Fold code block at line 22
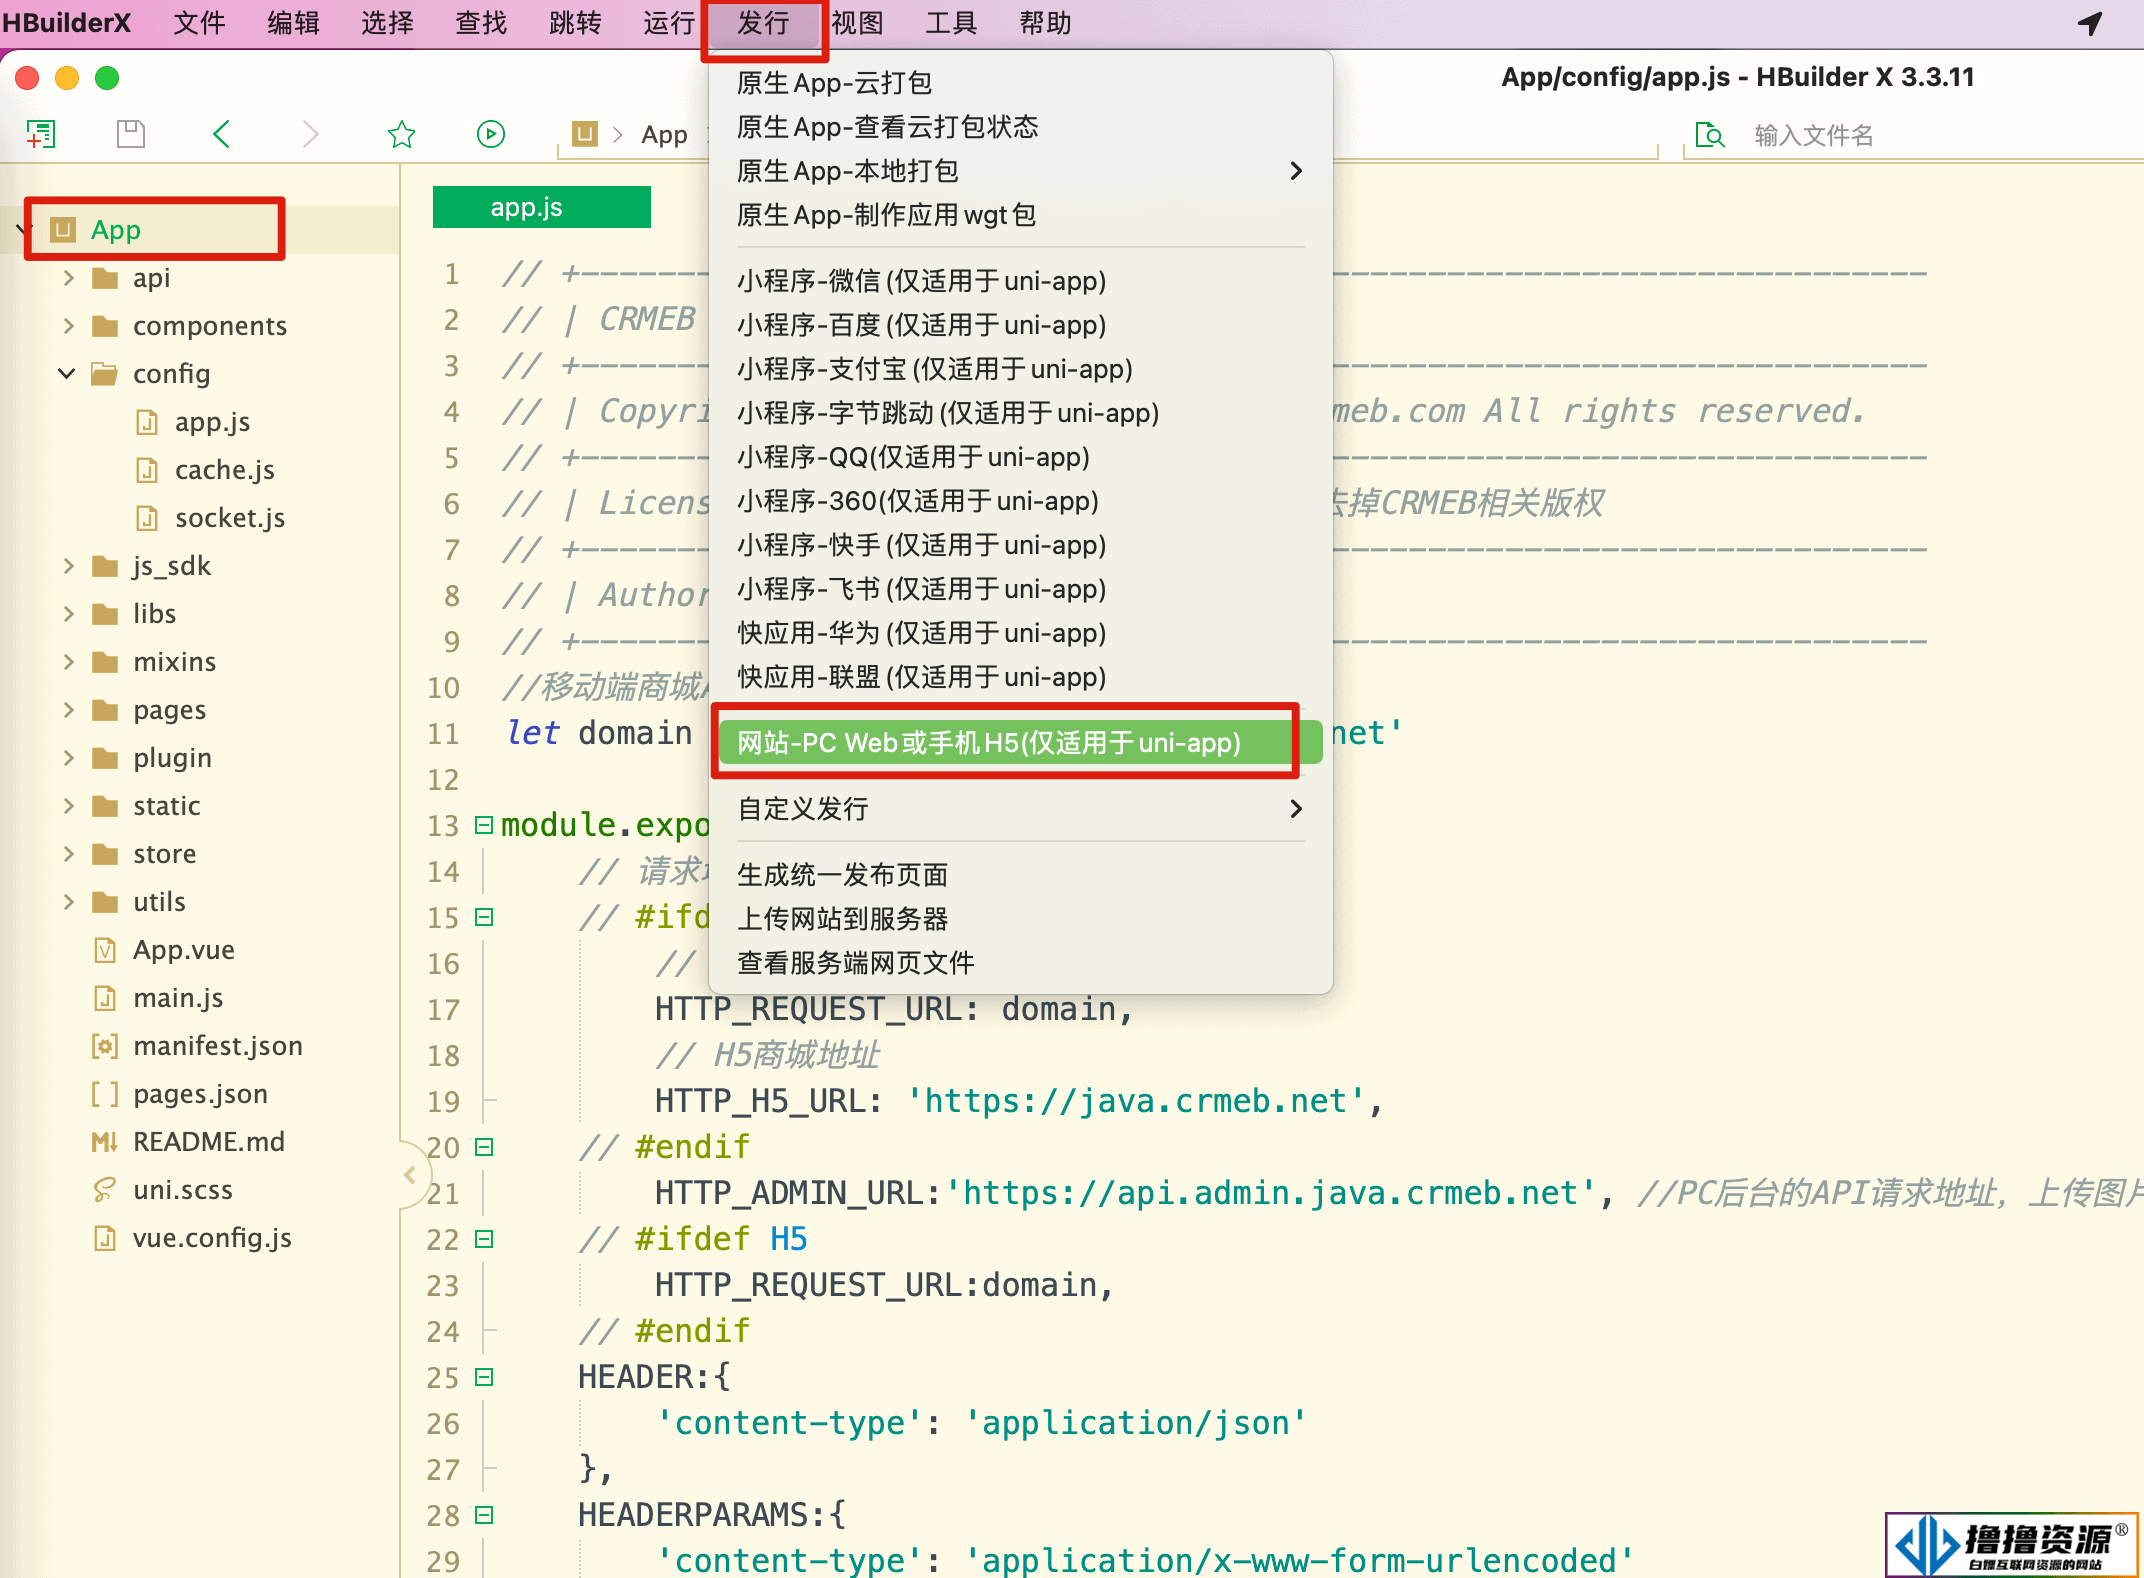Viewport: 2144px width, 1578px height. (484, 1239)
